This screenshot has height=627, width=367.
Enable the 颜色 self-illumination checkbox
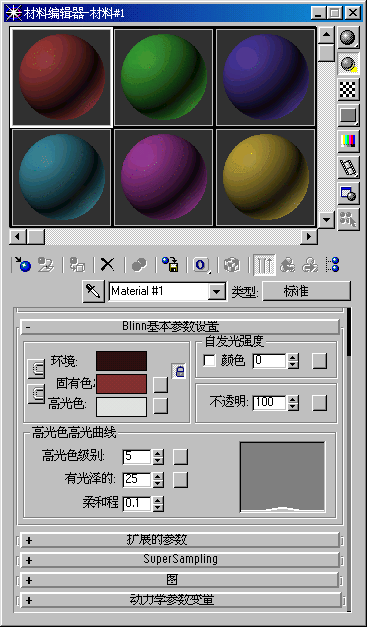[209, 361]
